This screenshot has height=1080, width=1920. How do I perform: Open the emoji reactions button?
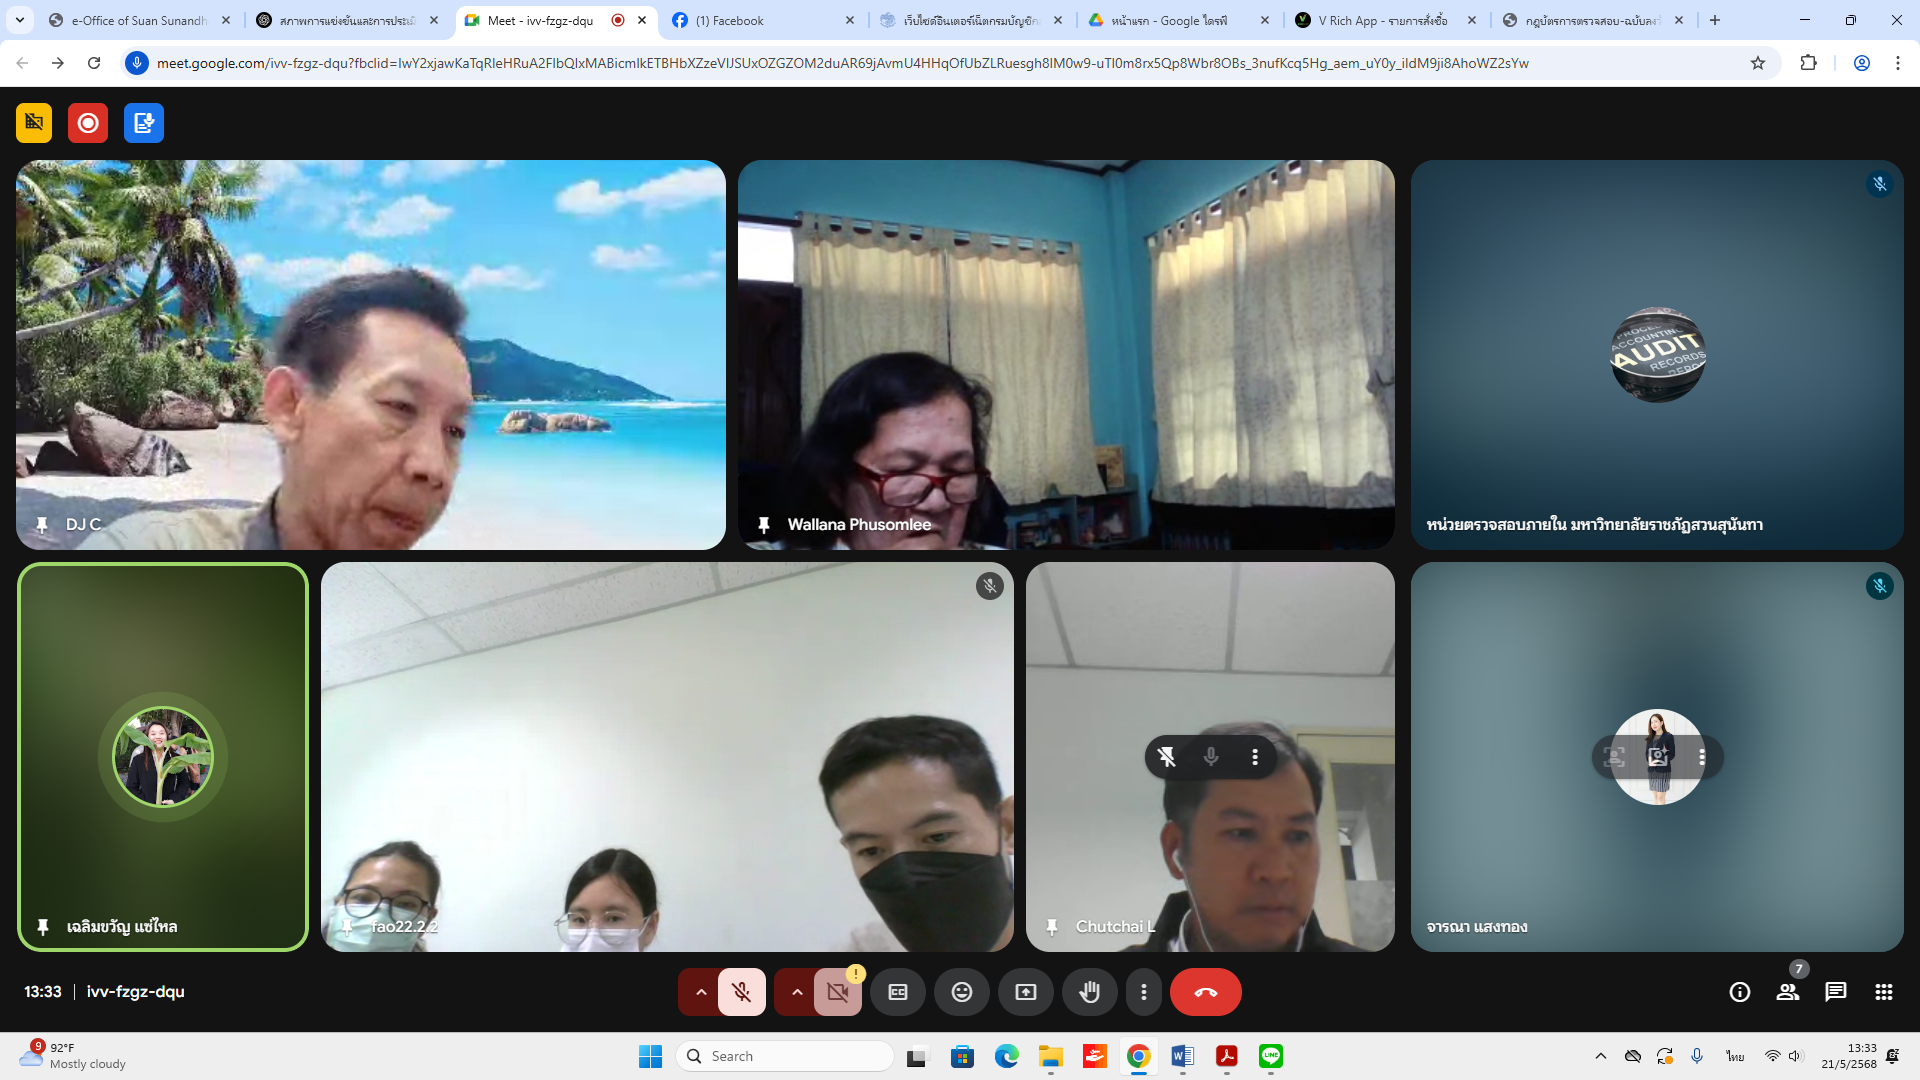961,992
